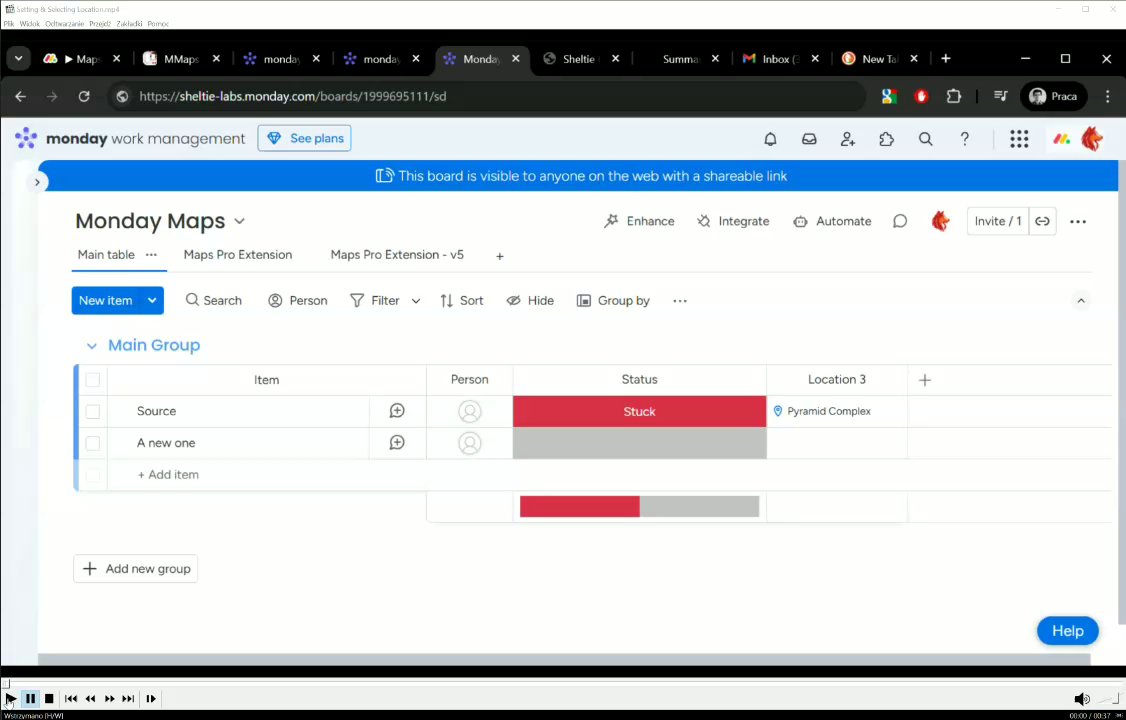Viewport: 1126px width, 720px height.
Task: Open the inbox tray icon
Action: (809, 139)
